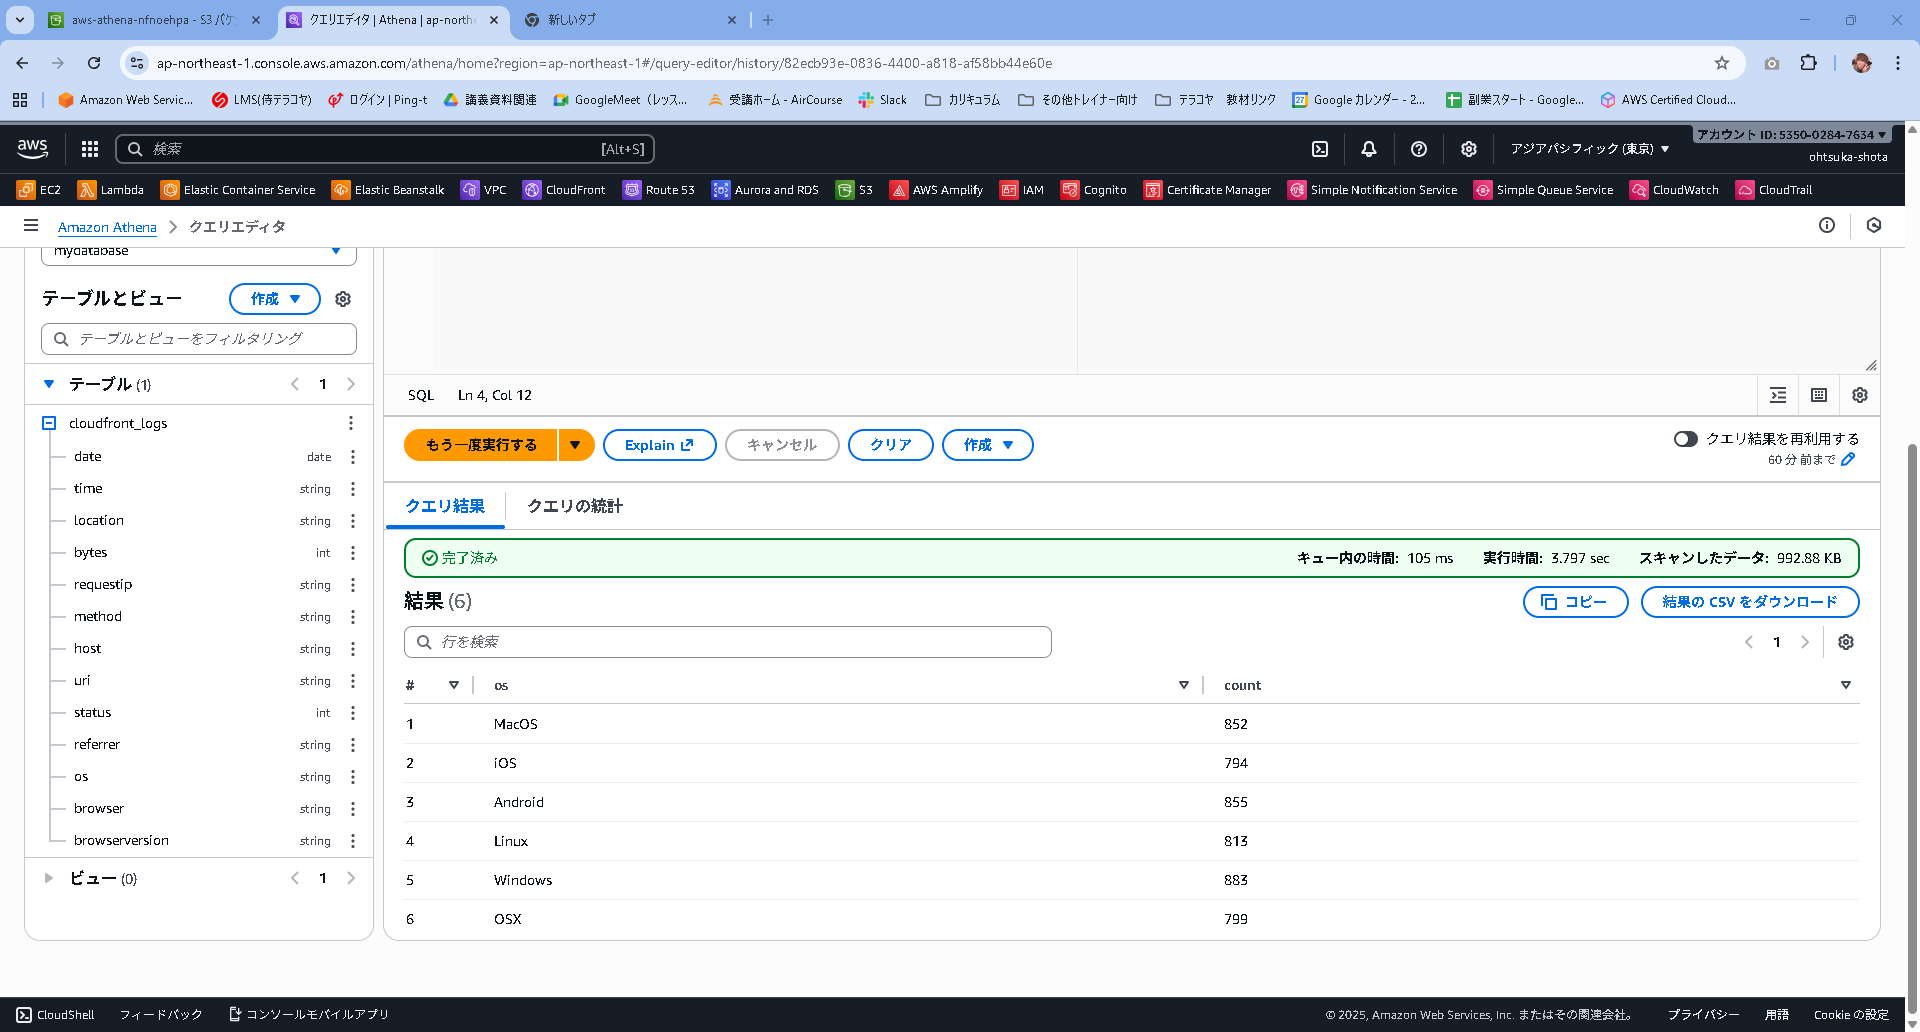Viewport: 1920px width, 1032px height.
Task: Open AWS console settings gear in top bar
Action: 1468,149
